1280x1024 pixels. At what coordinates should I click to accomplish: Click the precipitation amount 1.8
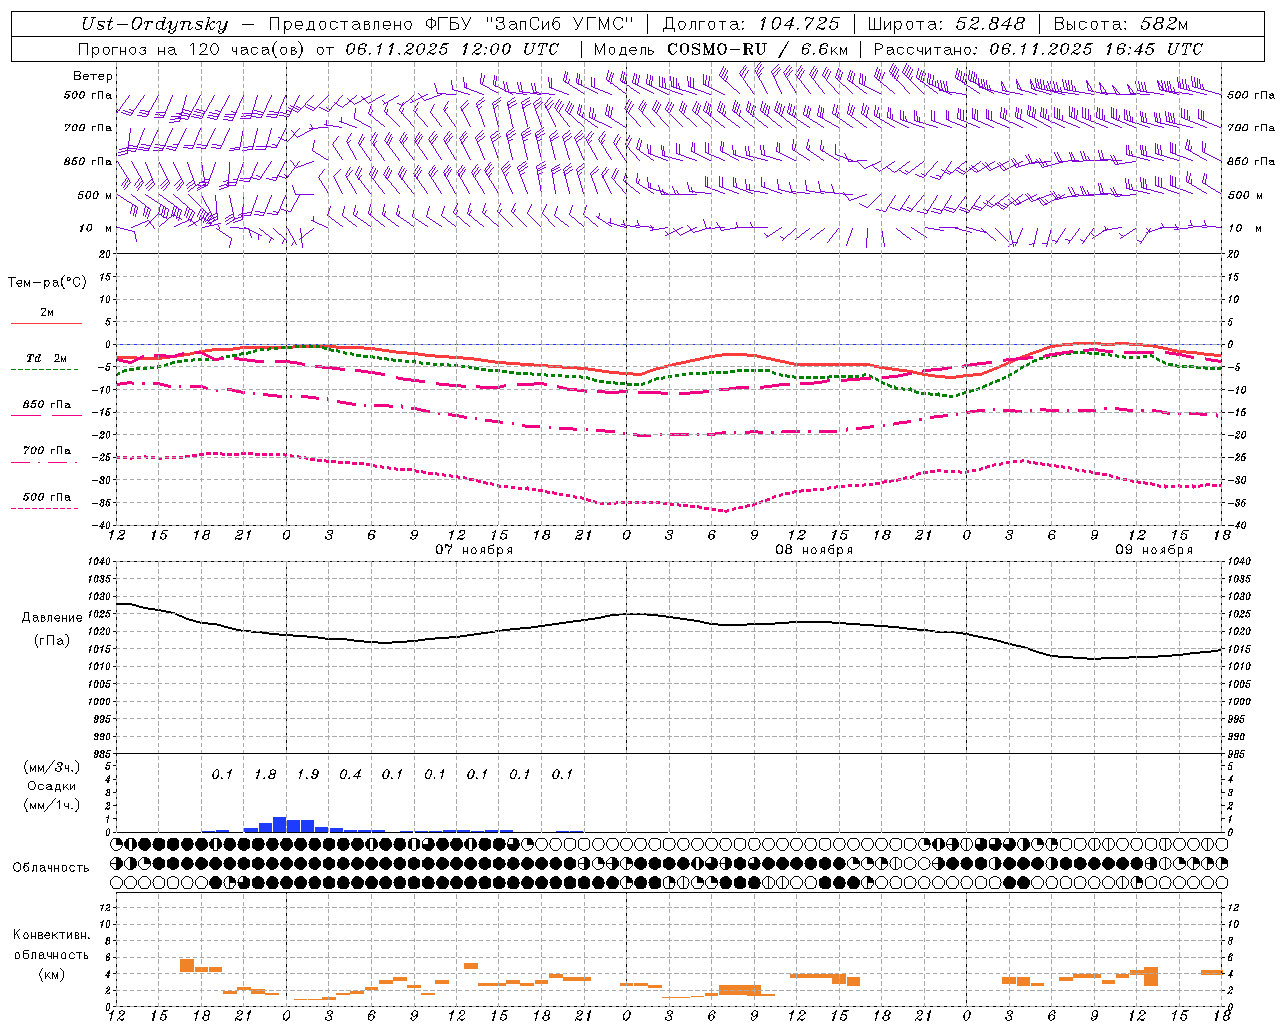[x=265, y=775]
